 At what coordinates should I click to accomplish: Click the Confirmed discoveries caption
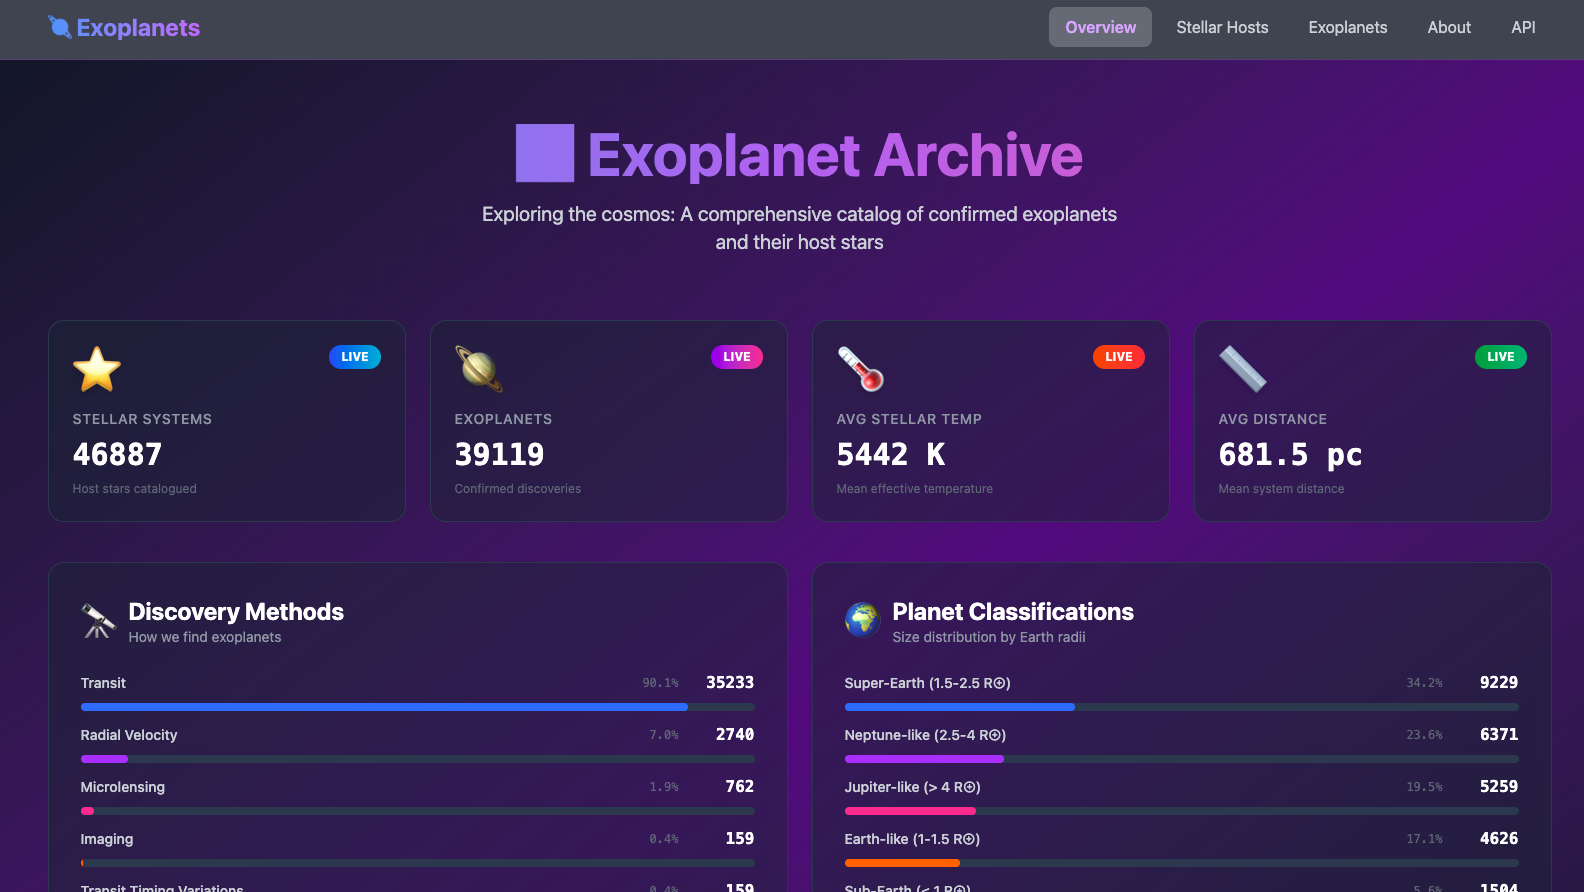(x=518, y=489)
